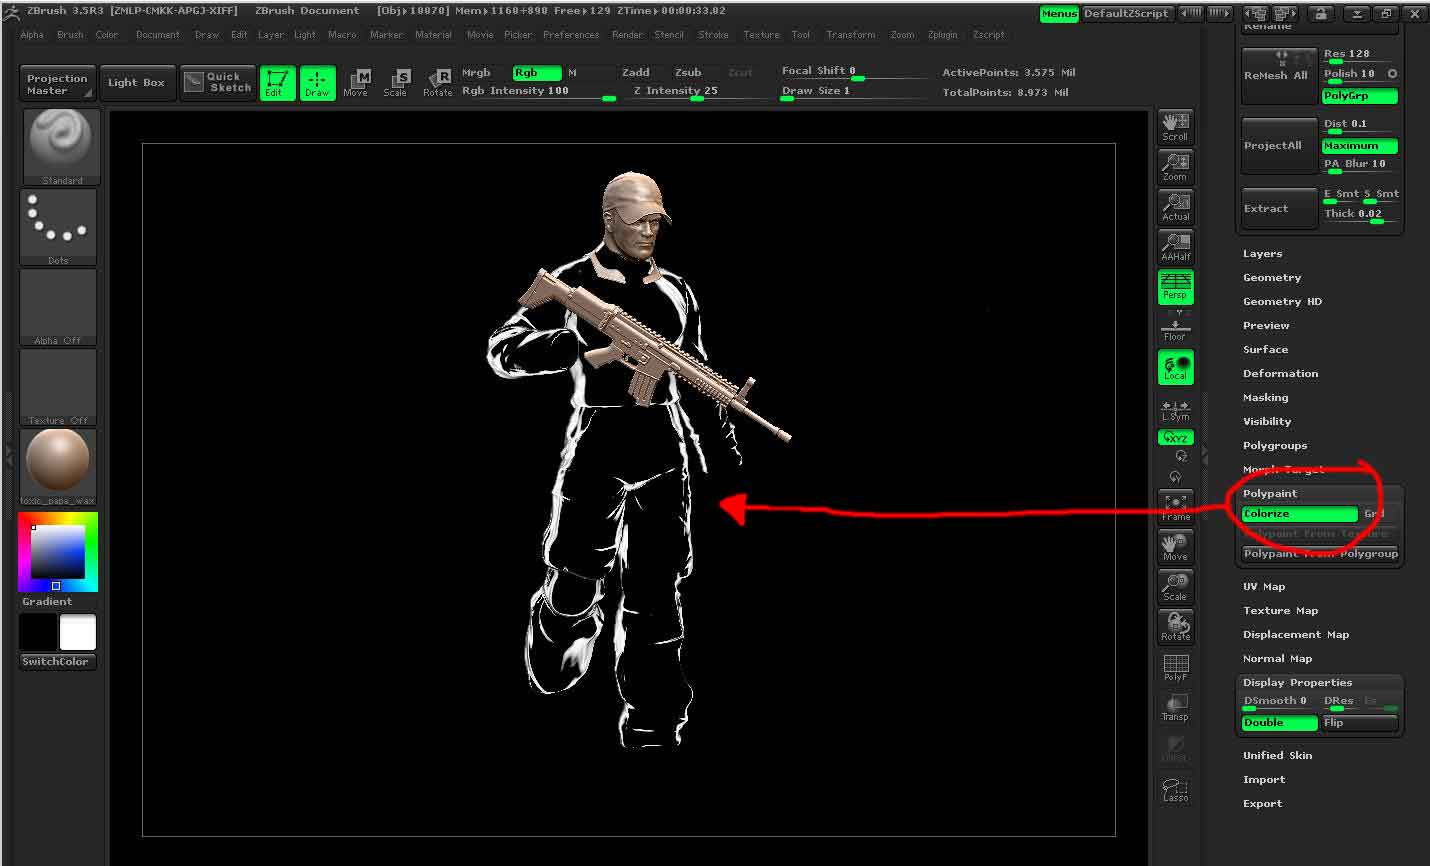Select the Standard brush thumbnail
The height and width of the screenshot is (866, 1430).
point(59,147)
